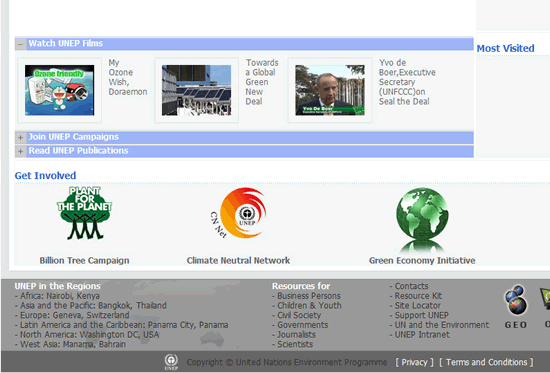Open the Terms and Conditions link
550x373 pixels.
click(x=486, y=362)
